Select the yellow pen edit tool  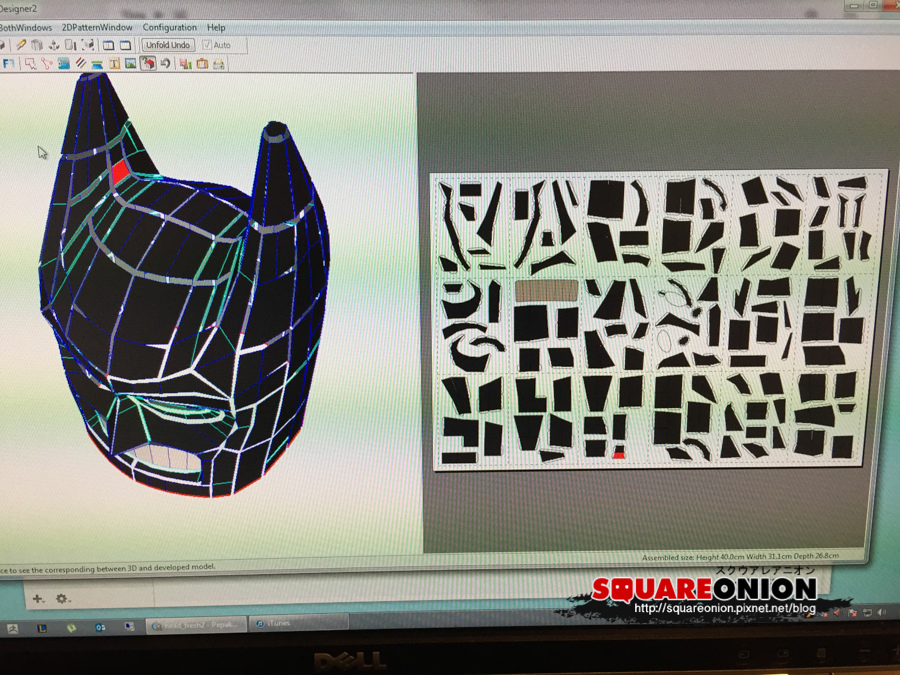click(x=21, y=45)
